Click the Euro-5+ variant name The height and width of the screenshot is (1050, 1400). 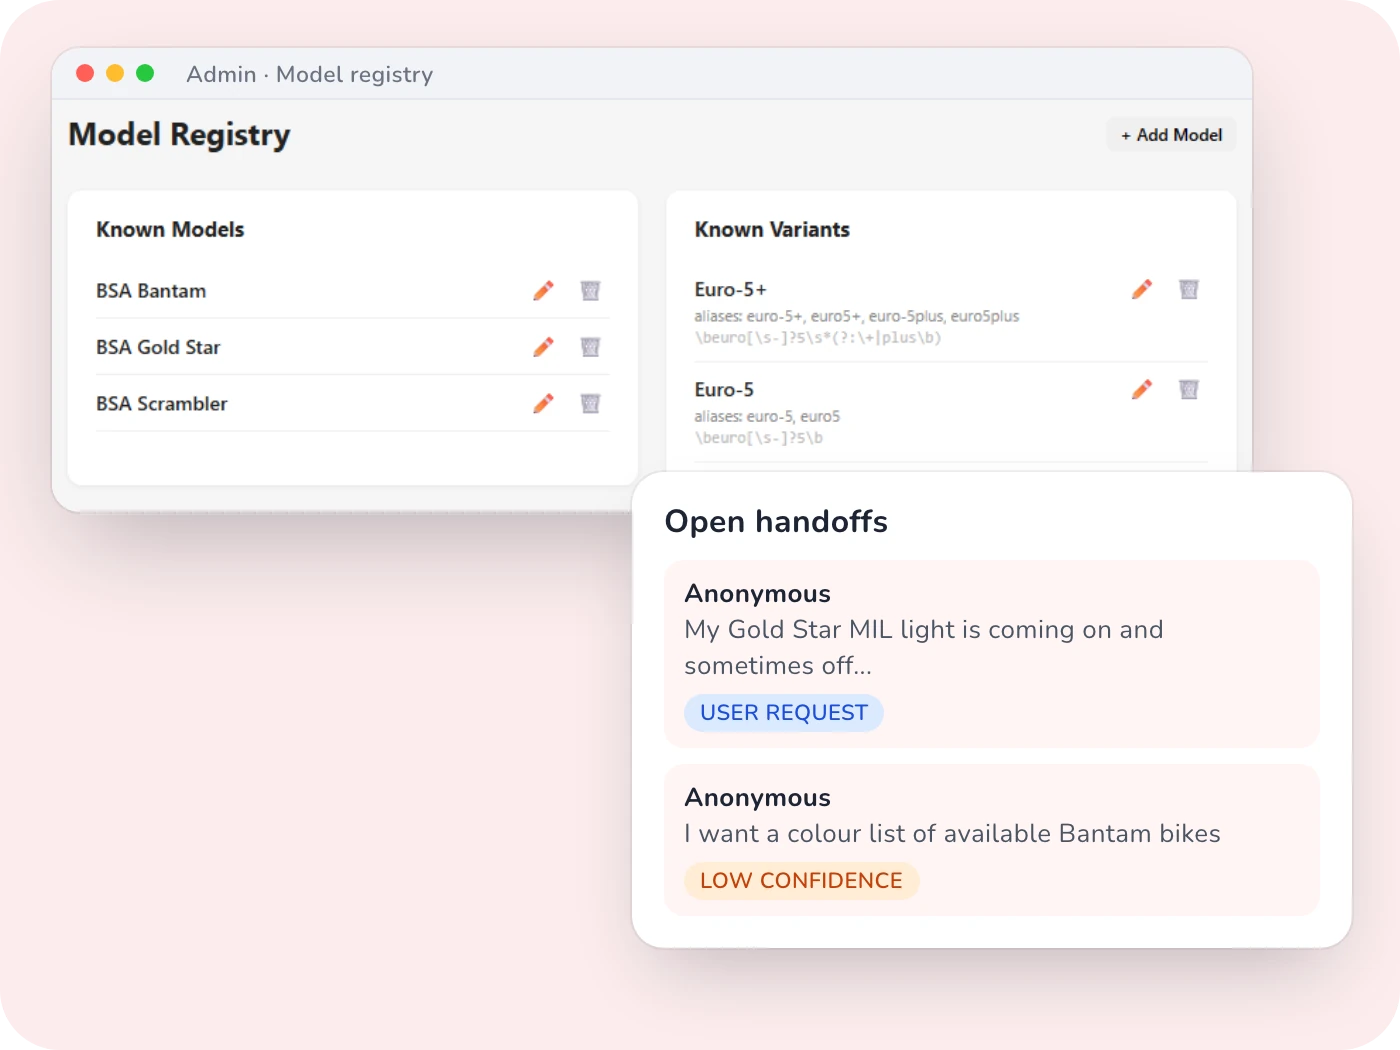click(731, 290)
